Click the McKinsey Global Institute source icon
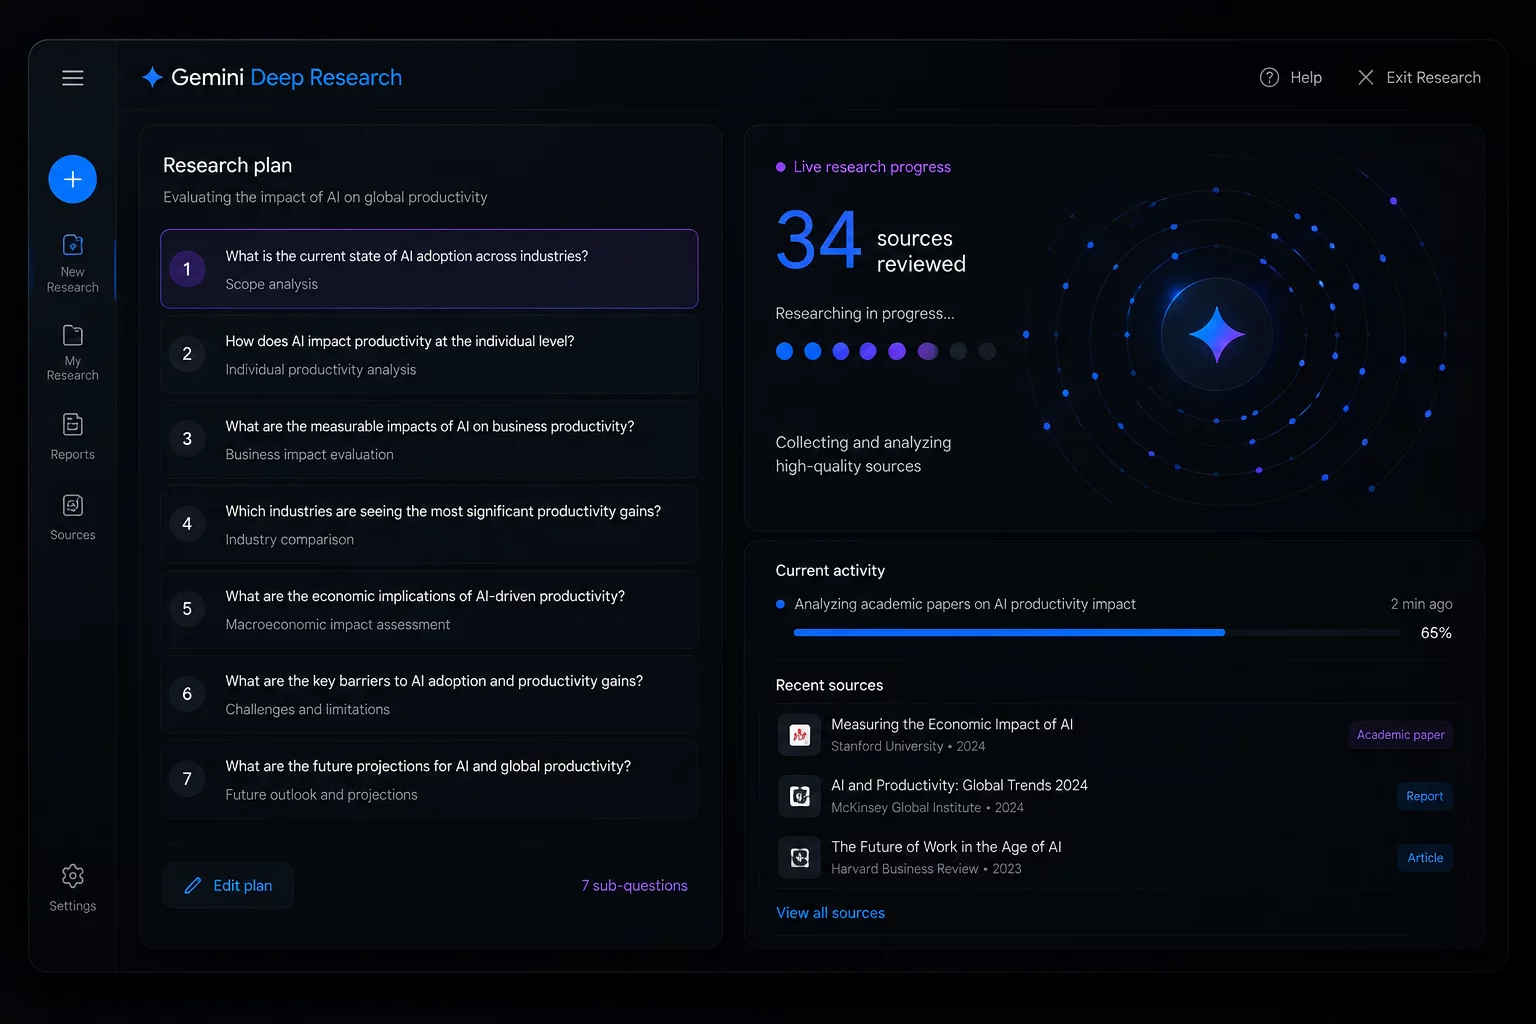This screenshot has height=1024, width=1536. point(800,796)
